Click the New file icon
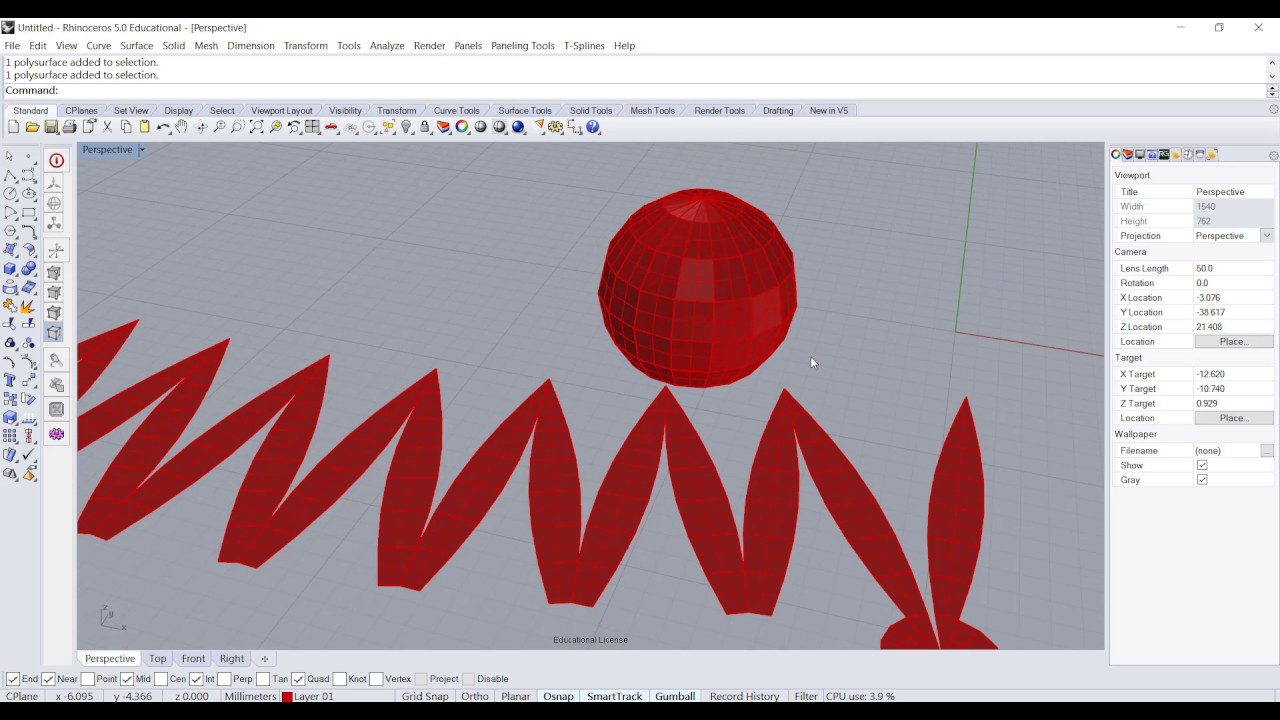This screenshot has width=1280, height=720. [13, 127]
